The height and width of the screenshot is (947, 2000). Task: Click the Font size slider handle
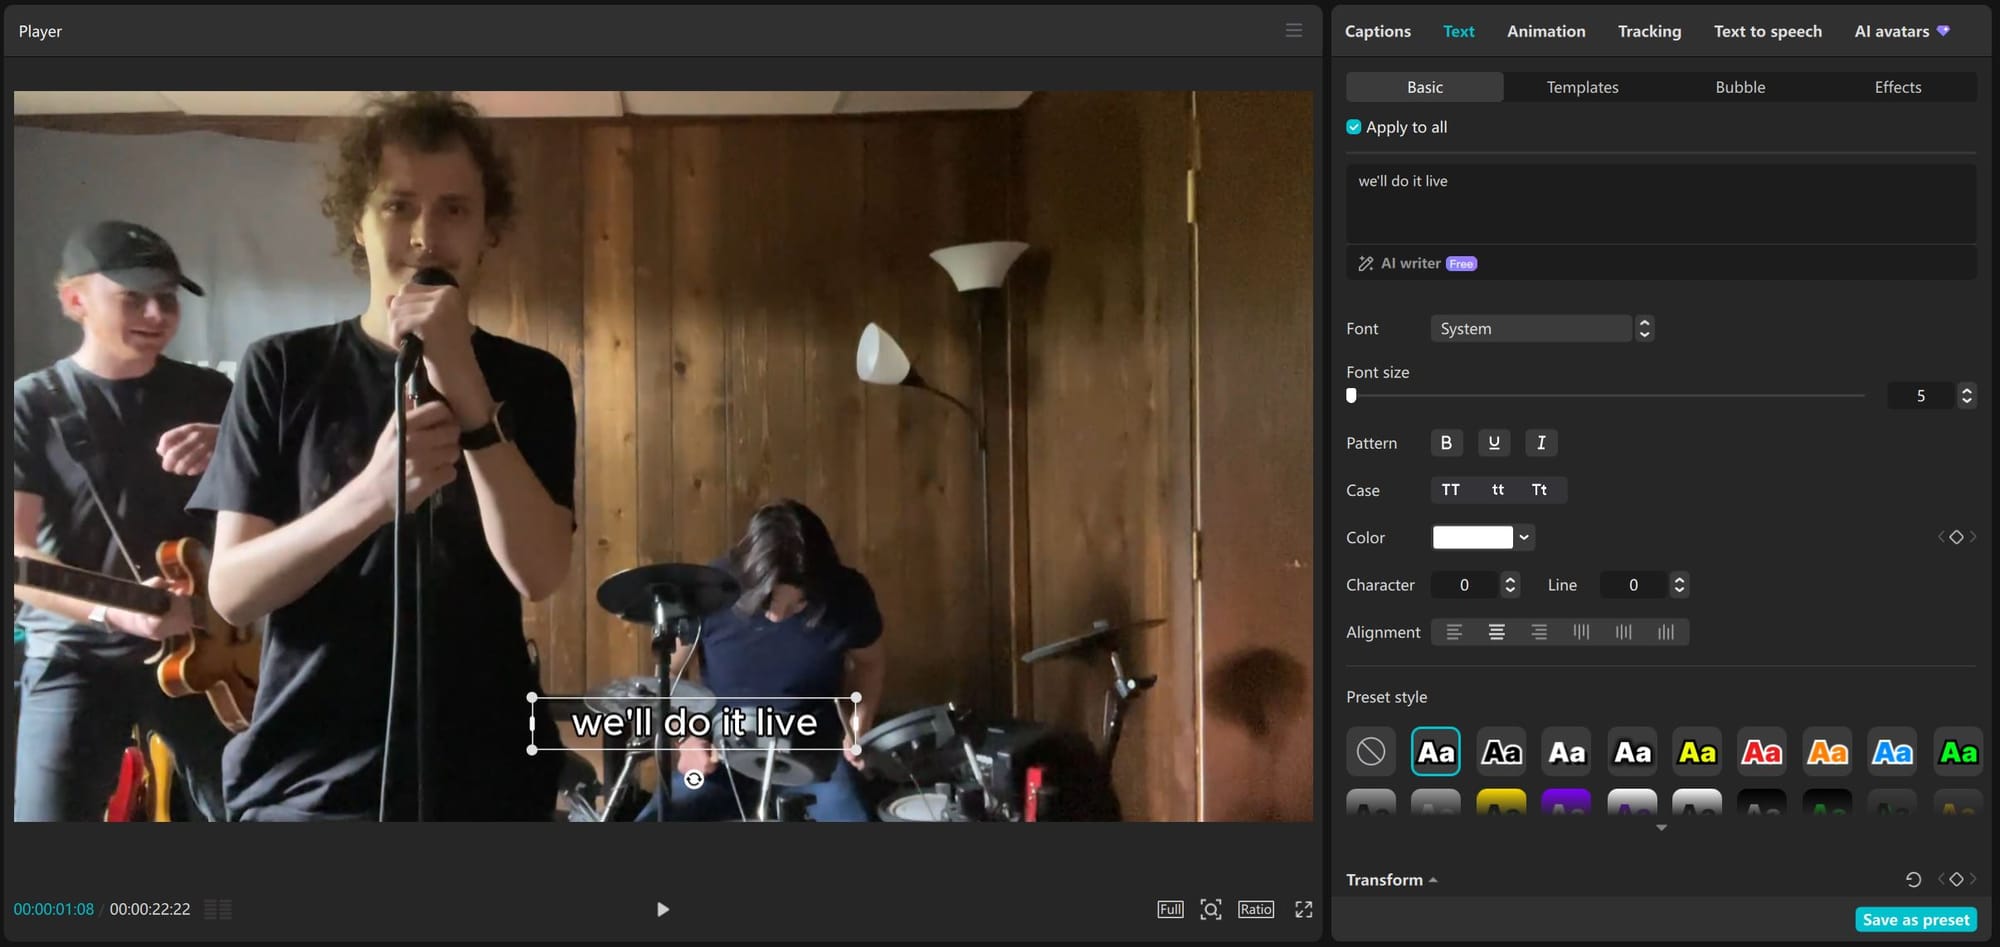(x=1352, y=396)
